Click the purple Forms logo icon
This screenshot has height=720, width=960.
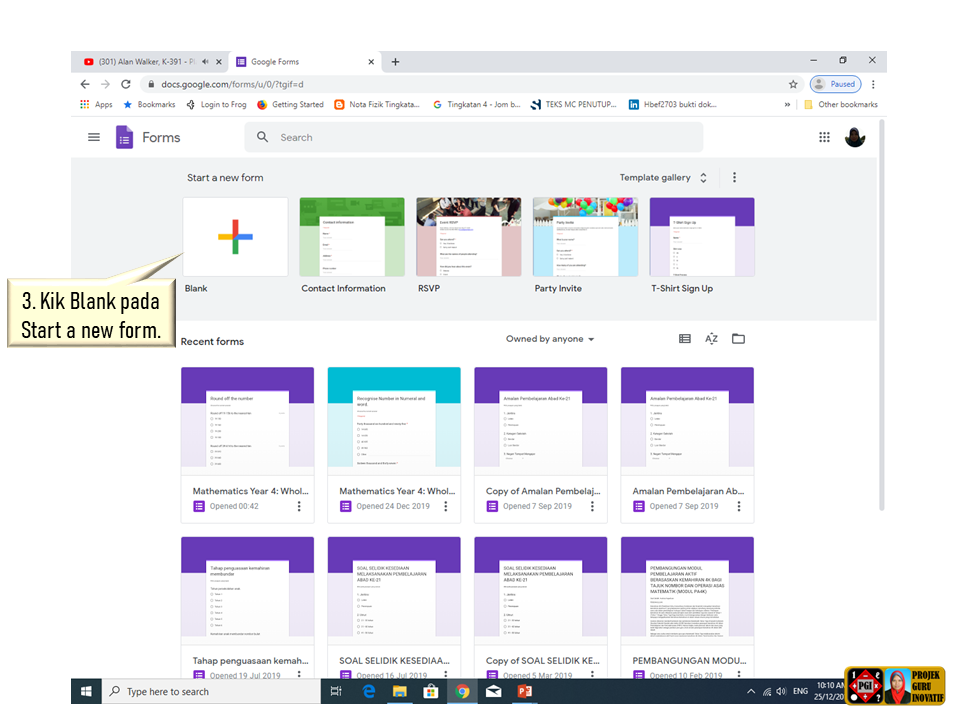tap(124, 137)
